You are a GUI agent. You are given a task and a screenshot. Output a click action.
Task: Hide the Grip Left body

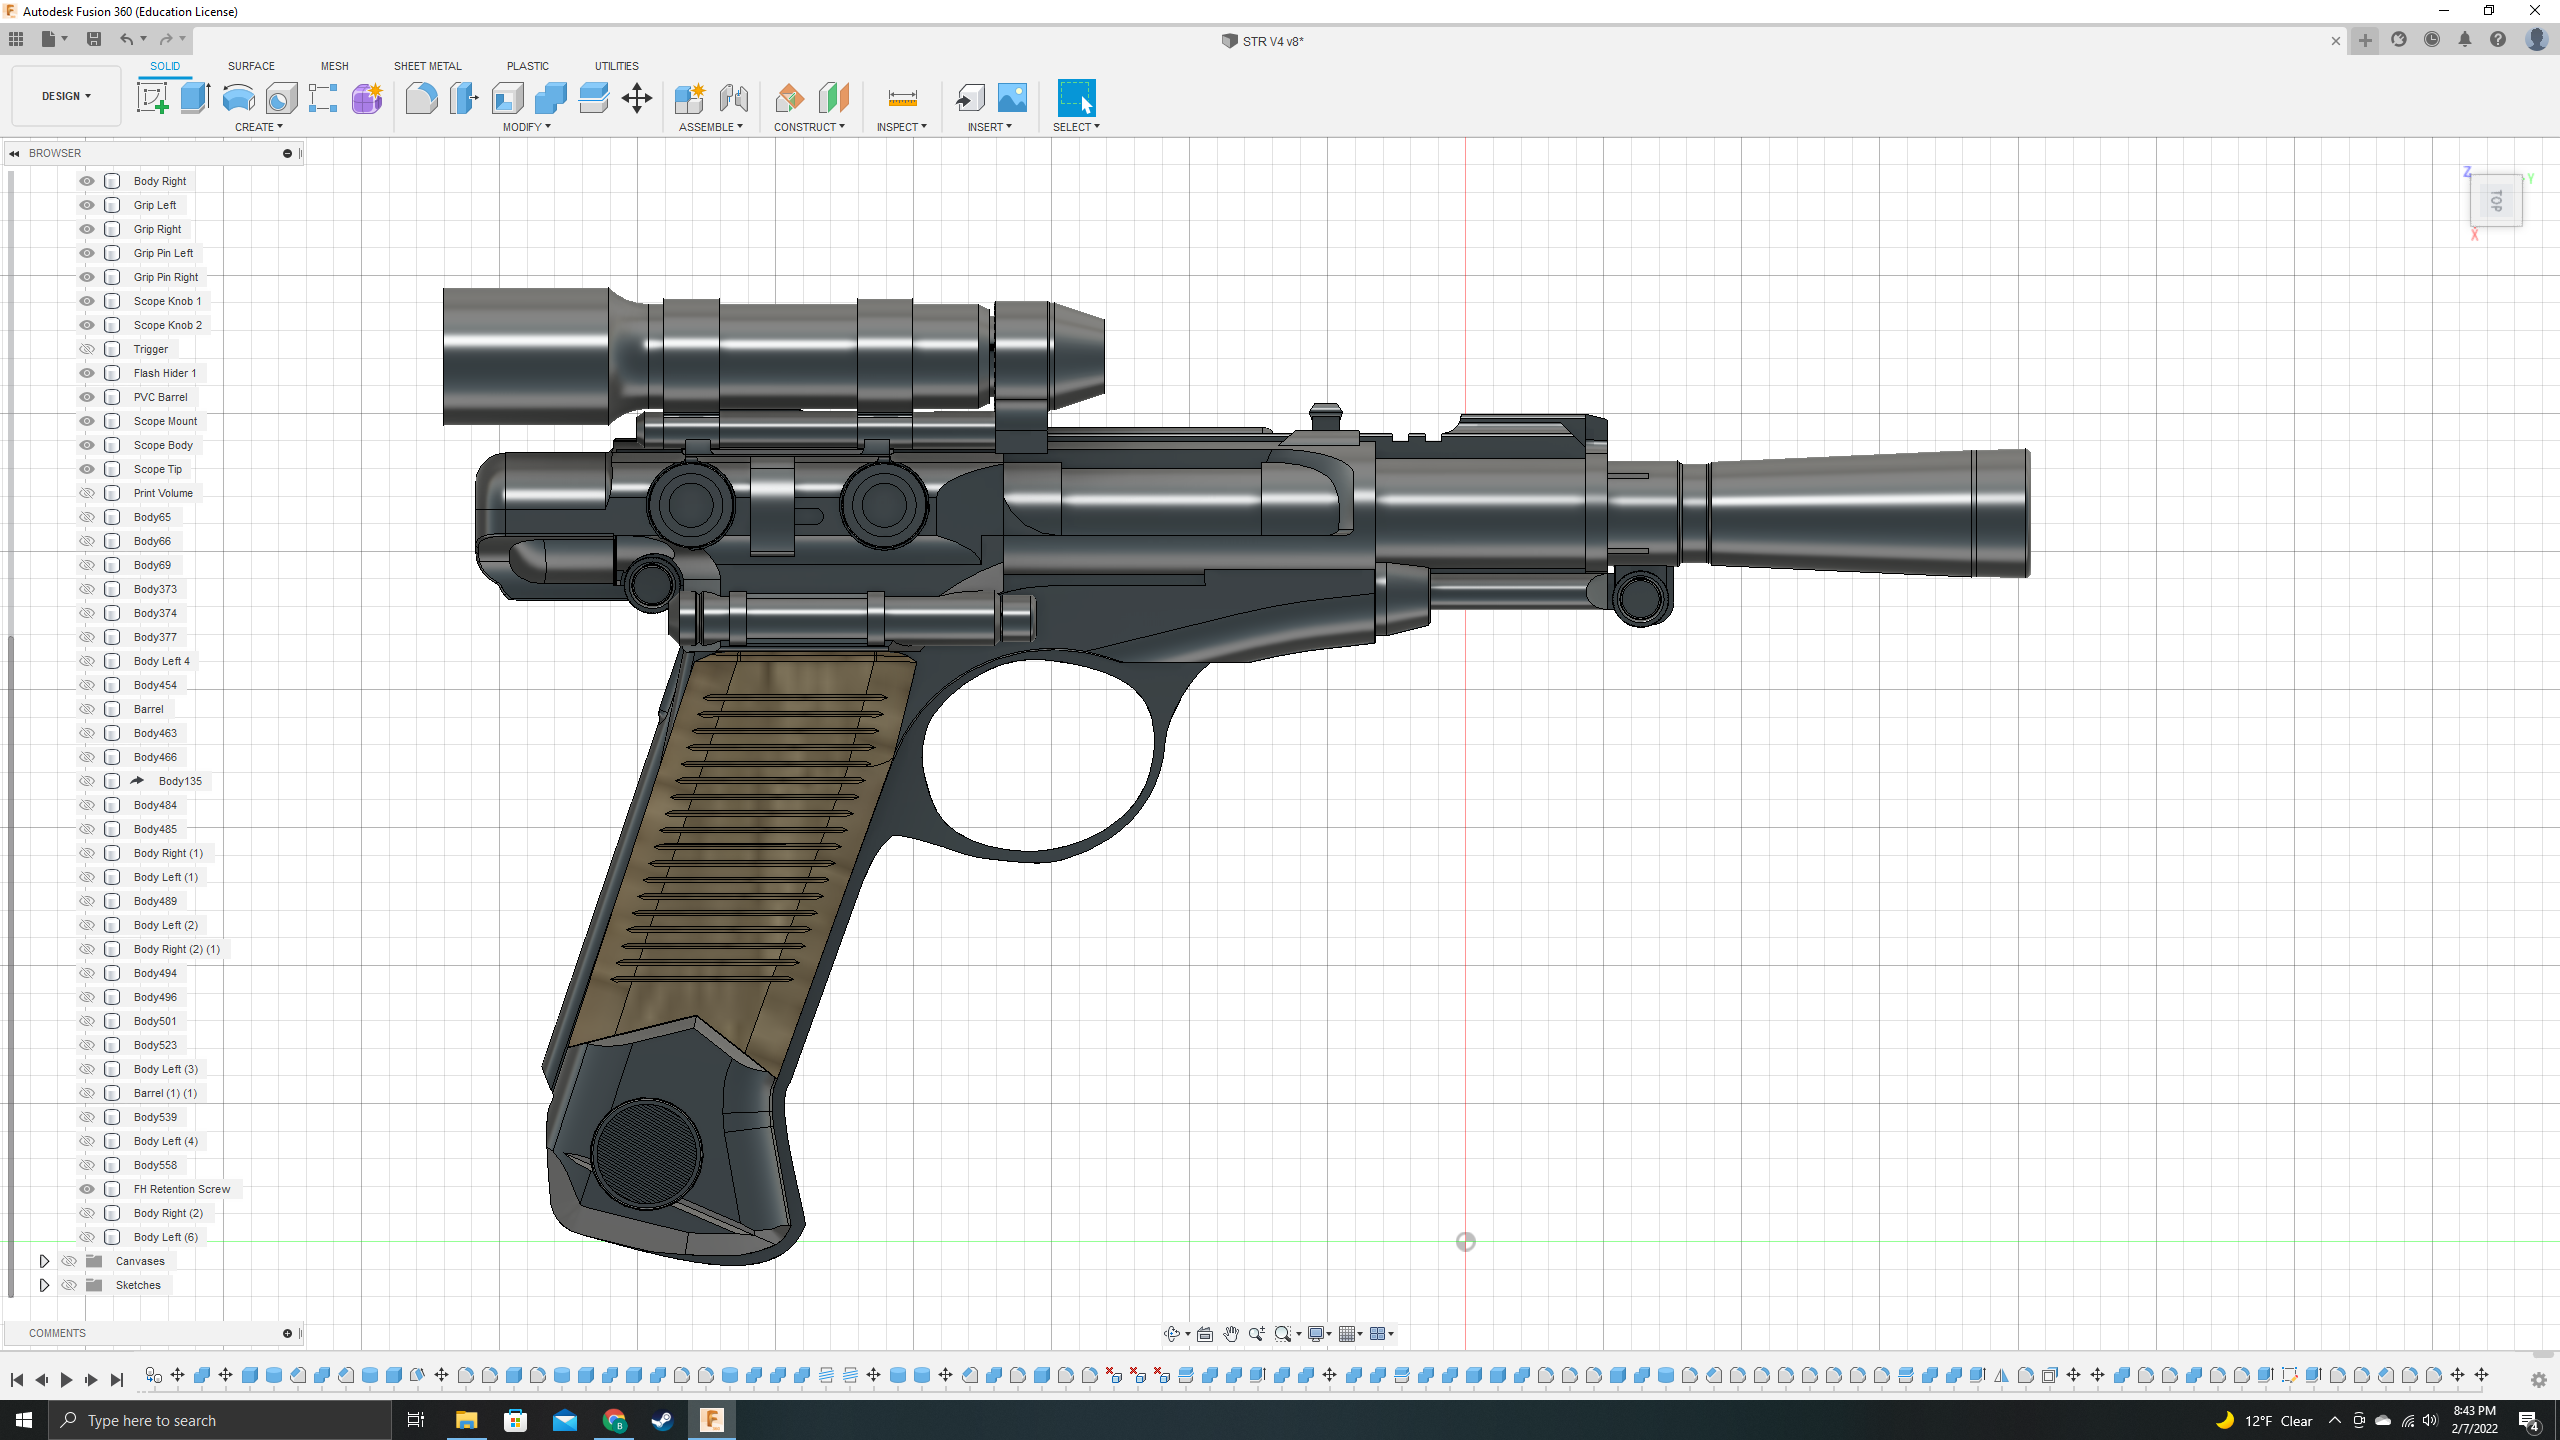click(x=87, y=205)
